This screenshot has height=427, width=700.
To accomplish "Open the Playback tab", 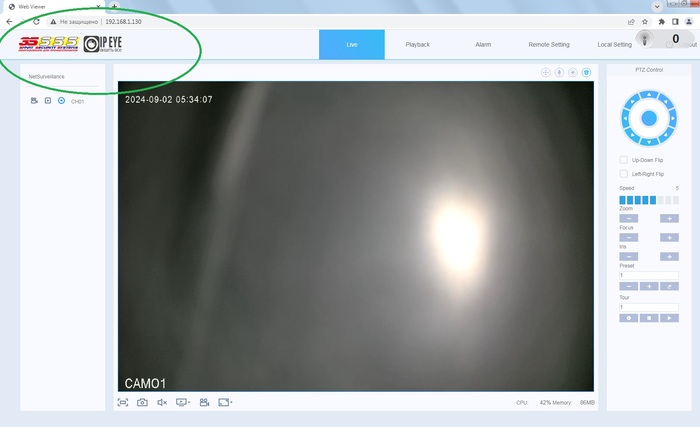I will 417,45.
